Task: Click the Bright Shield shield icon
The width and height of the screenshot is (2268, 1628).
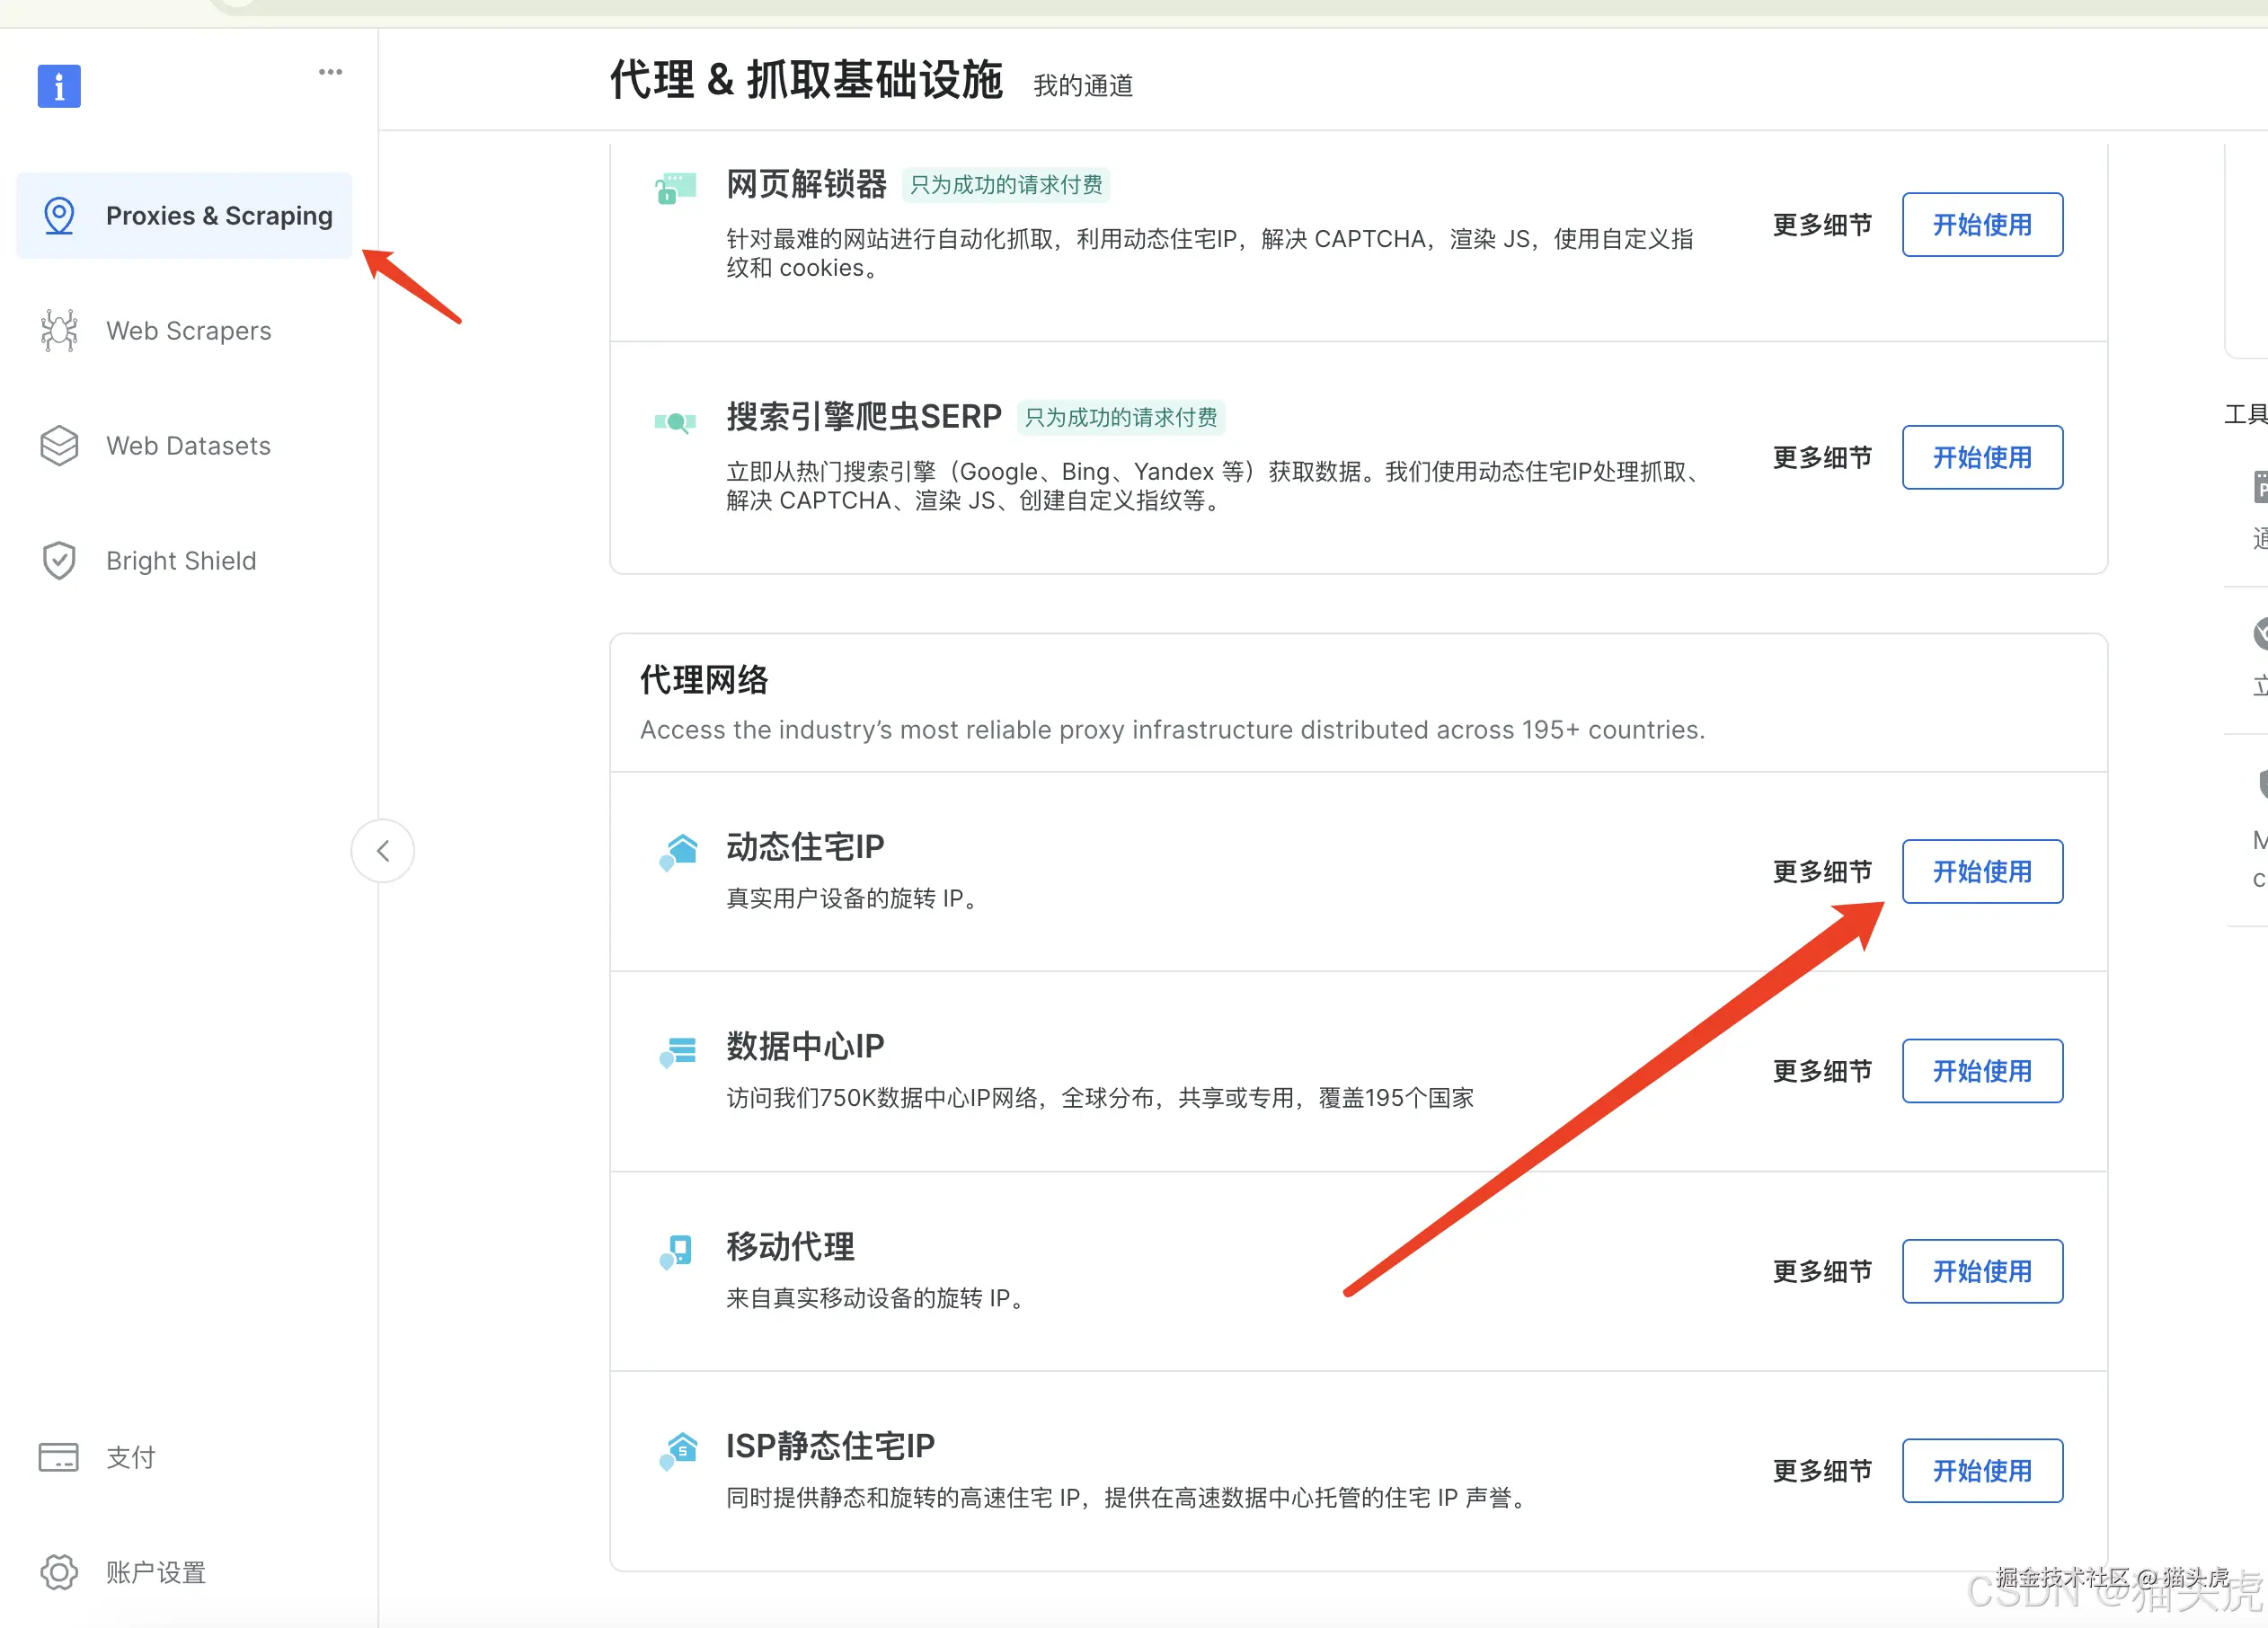Action: pos(58,560)
